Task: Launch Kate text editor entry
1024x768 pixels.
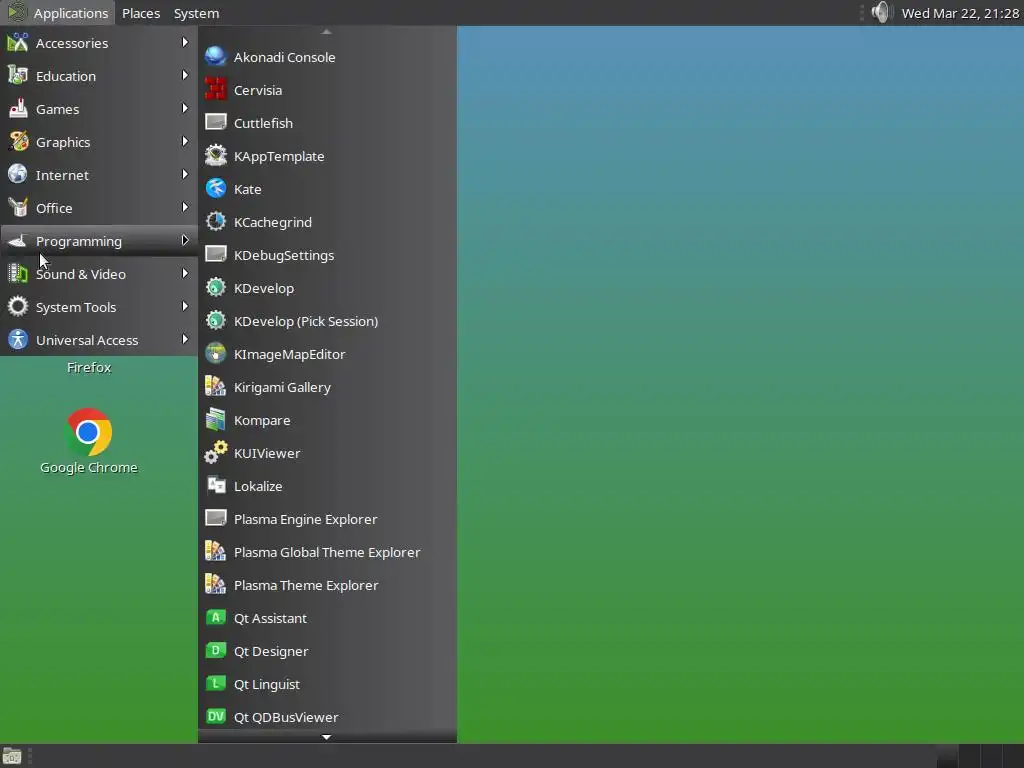Action: click(x=327, y=189)
